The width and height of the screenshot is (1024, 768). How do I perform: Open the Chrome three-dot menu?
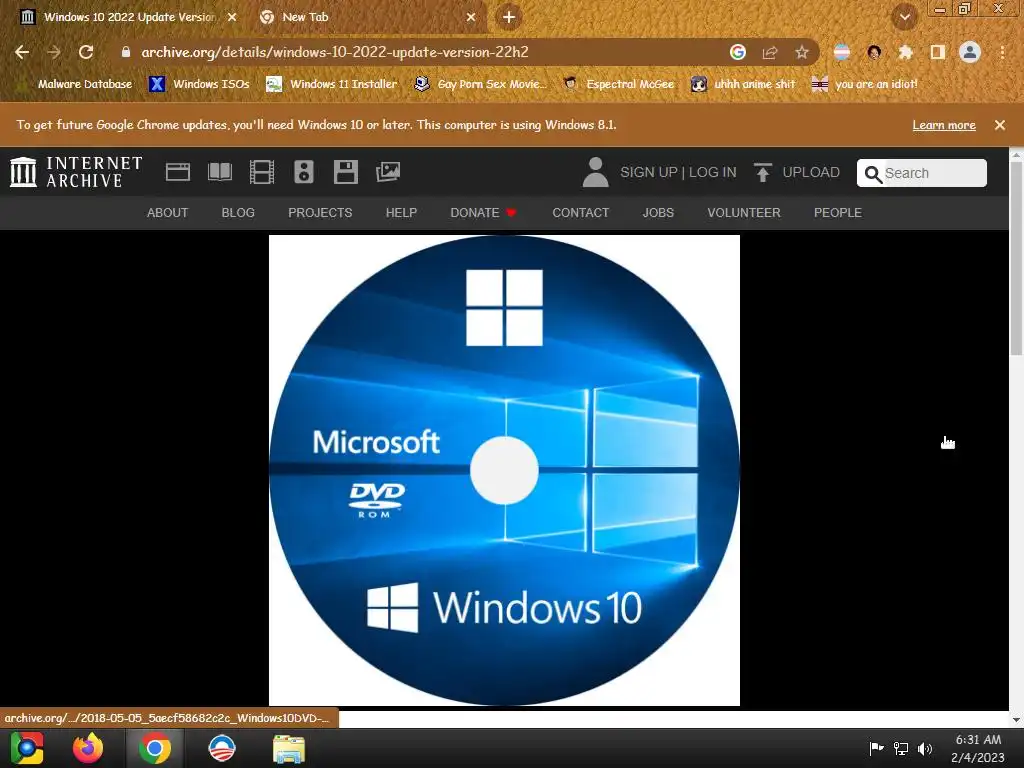point(1002,52)
